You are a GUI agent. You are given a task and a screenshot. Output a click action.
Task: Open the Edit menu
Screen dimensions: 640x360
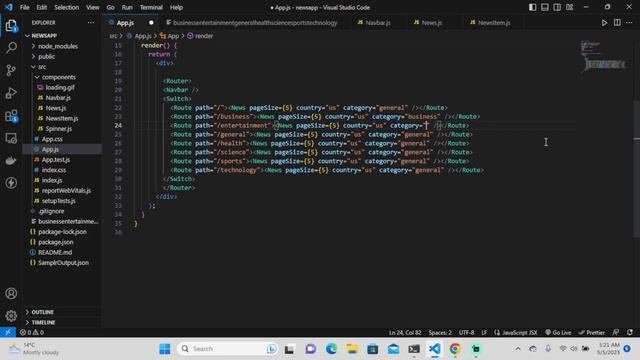click(42, 7)
